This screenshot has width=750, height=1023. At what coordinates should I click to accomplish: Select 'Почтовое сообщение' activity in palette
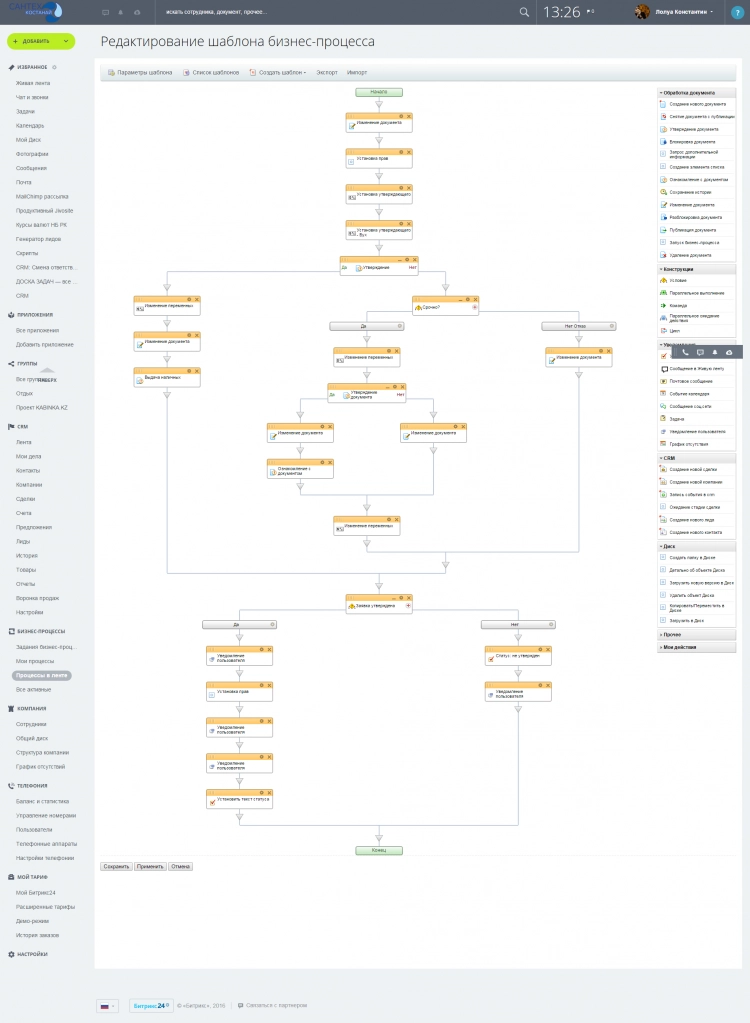690,381
